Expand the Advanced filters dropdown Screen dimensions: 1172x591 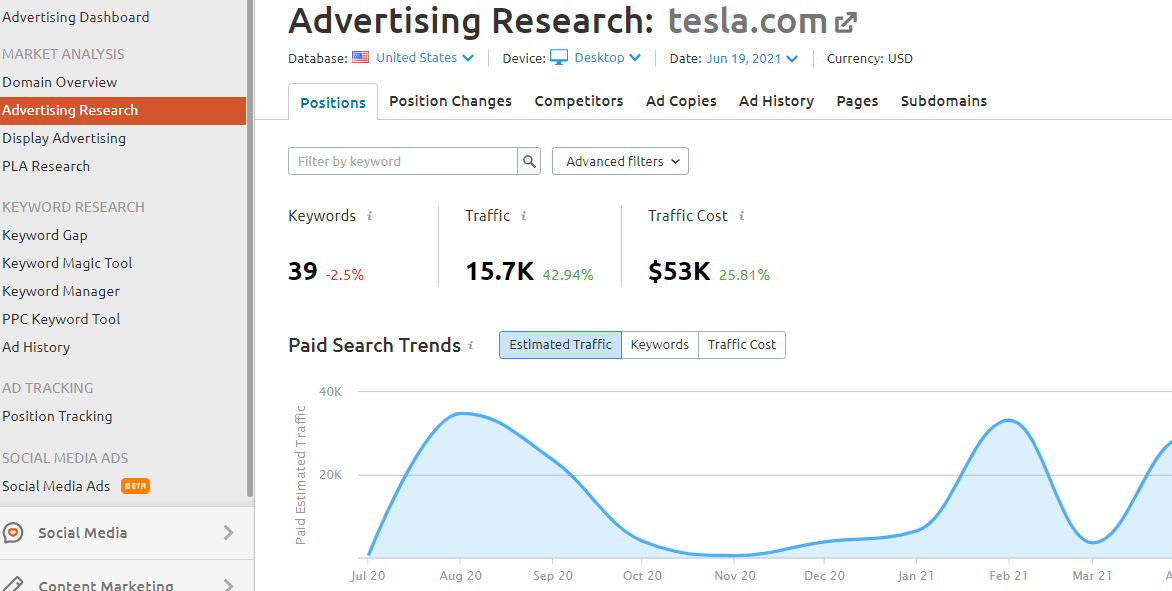point(620,161)
